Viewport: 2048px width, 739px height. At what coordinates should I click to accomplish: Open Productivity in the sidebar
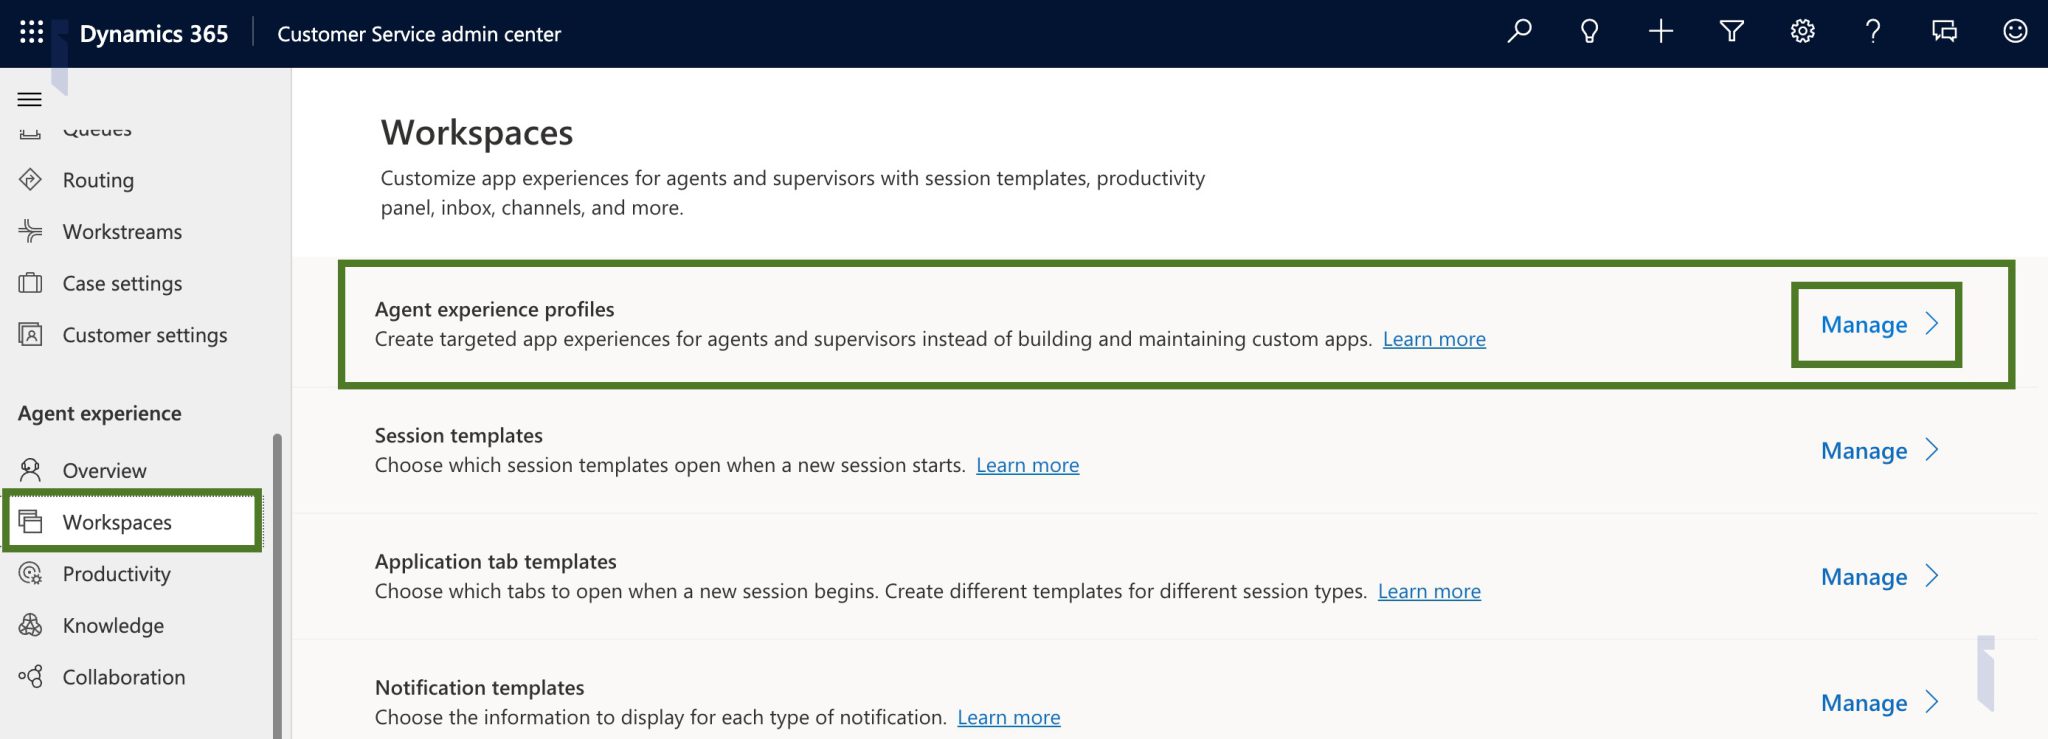point(116,574)
